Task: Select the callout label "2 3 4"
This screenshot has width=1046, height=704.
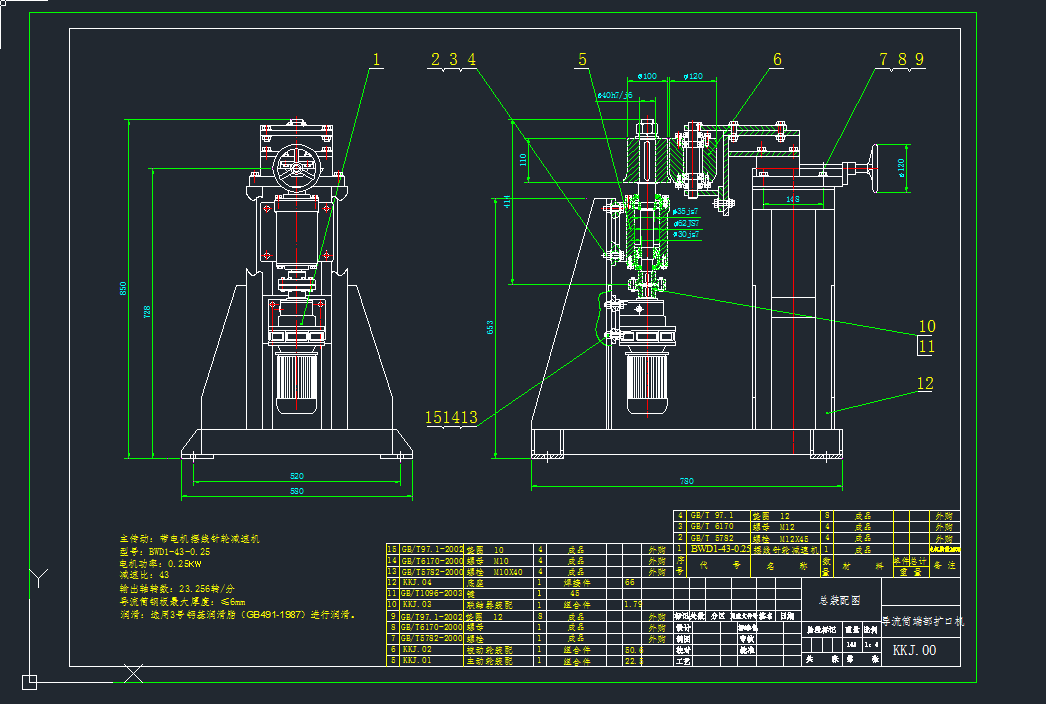Action: point(453,60)
